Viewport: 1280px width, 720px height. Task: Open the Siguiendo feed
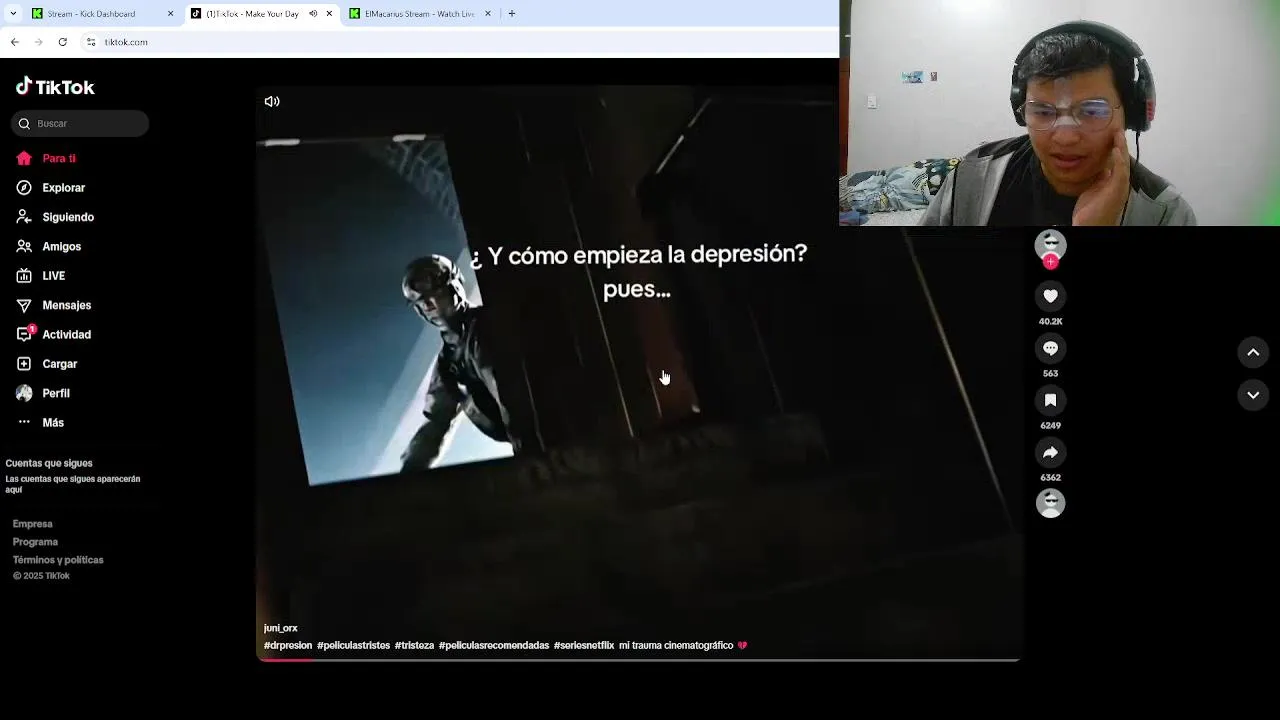(55, 217)
